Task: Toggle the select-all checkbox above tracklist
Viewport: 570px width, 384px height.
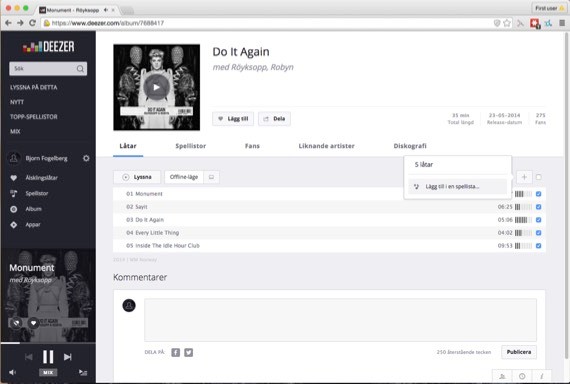Action: click(x=539, y=177)
